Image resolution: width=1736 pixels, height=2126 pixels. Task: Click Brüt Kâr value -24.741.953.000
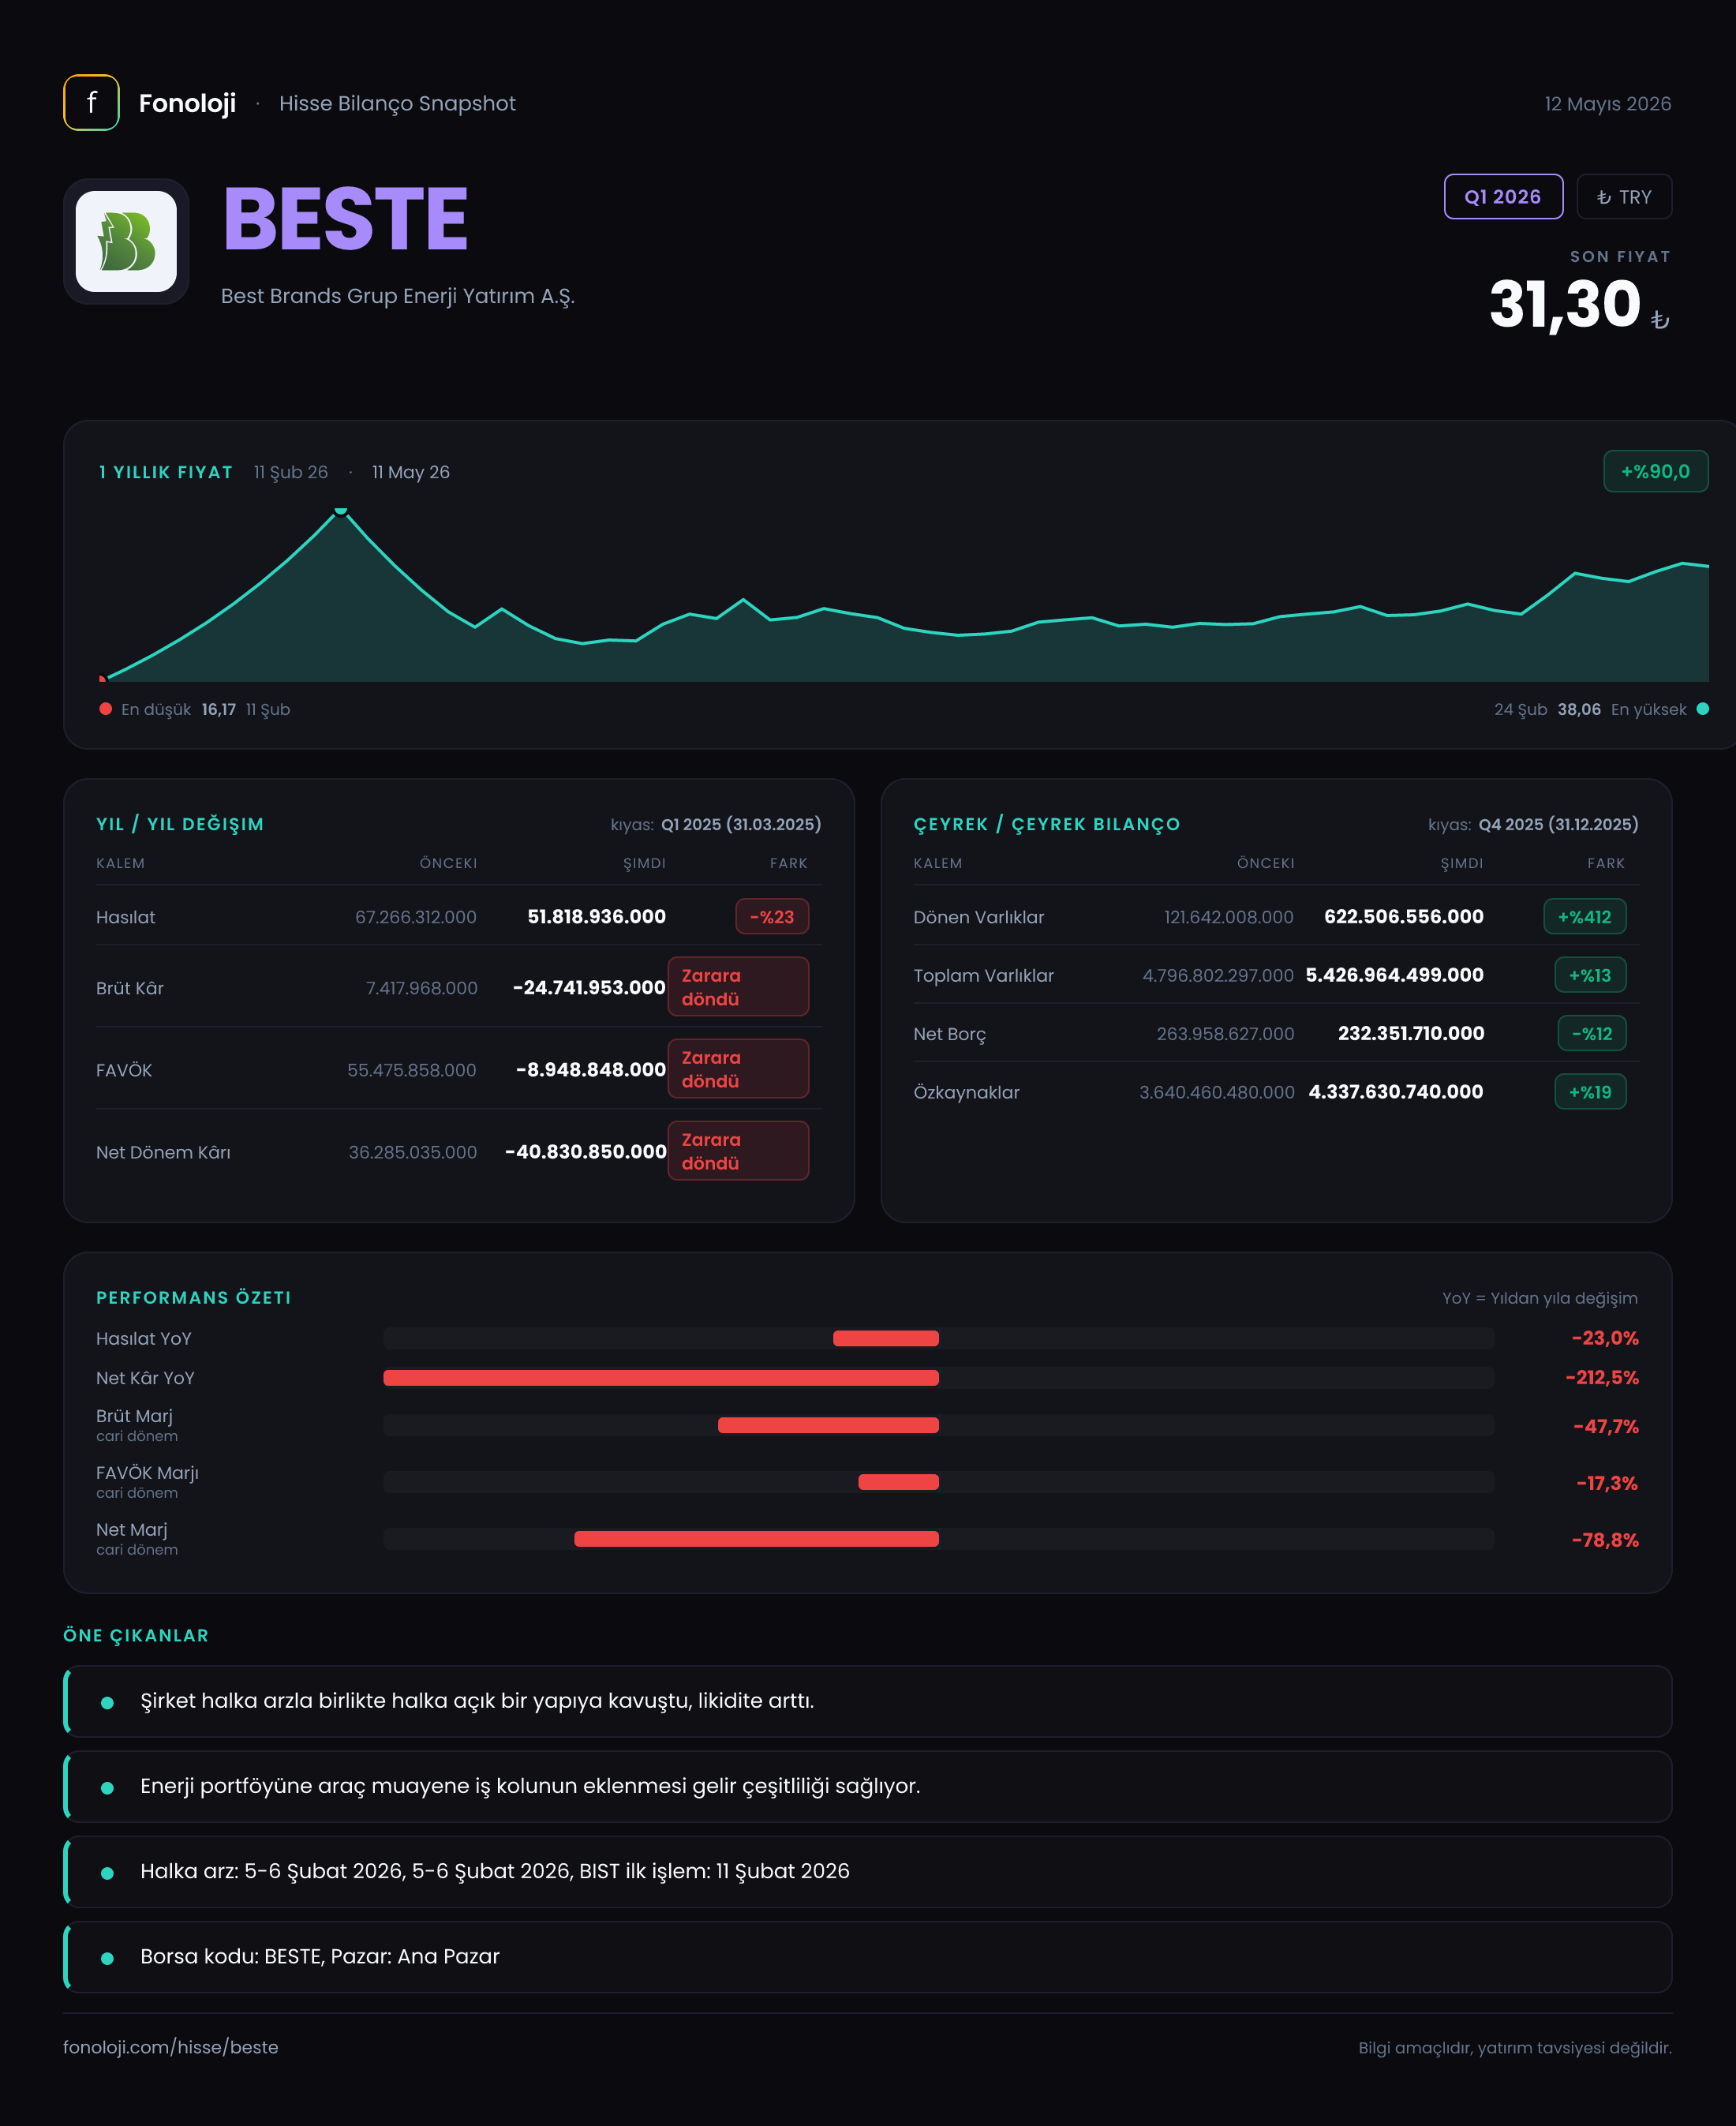pyautogui.click(x=589, y=988)
